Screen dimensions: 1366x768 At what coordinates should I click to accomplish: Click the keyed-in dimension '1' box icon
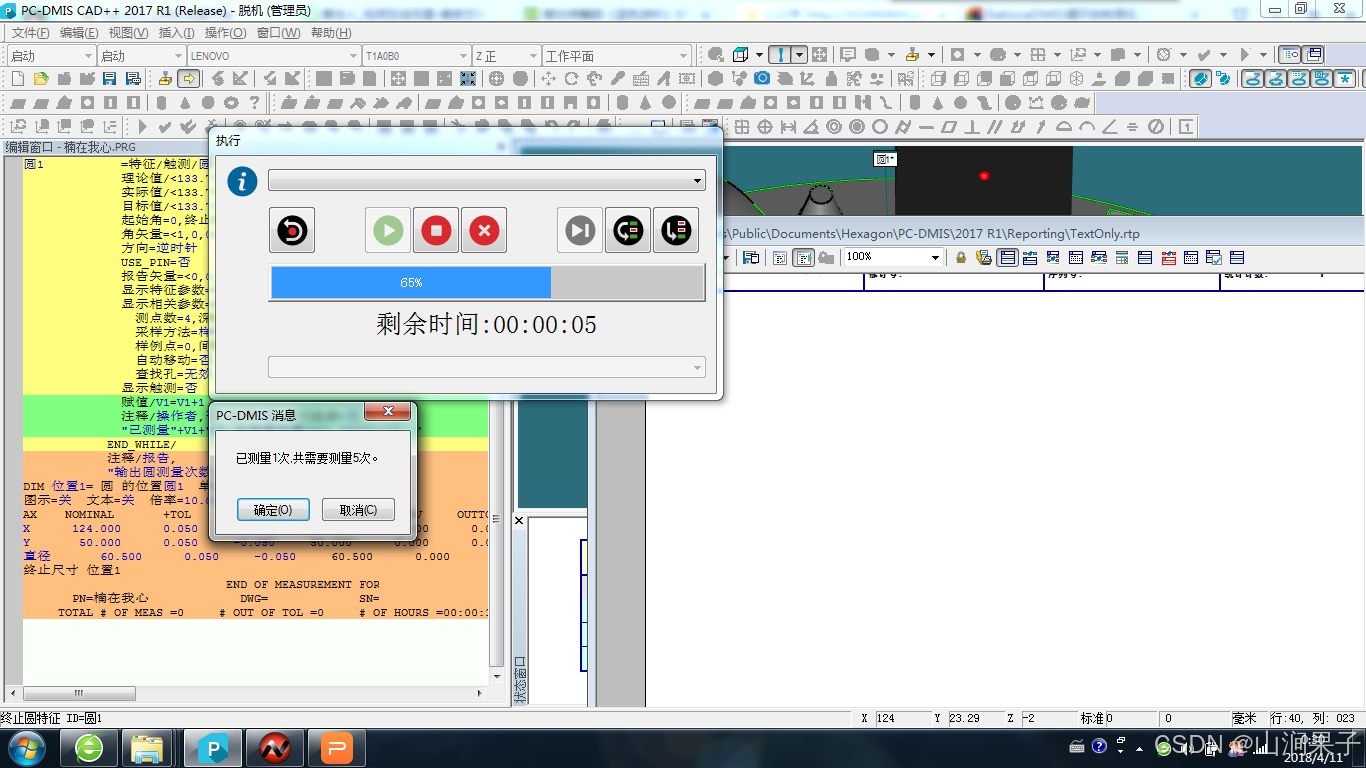pyautogui.click(x=1185, y=127)
